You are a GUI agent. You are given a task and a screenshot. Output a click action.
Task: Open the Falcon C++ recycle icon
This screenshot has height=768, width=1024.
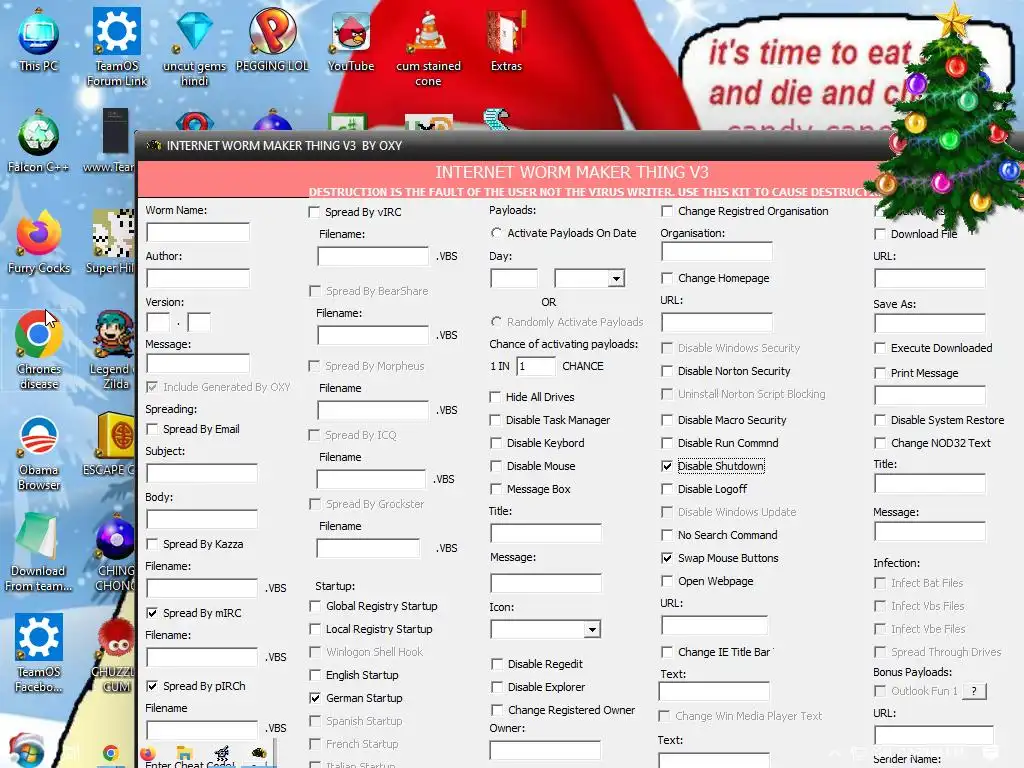[38, 141]
